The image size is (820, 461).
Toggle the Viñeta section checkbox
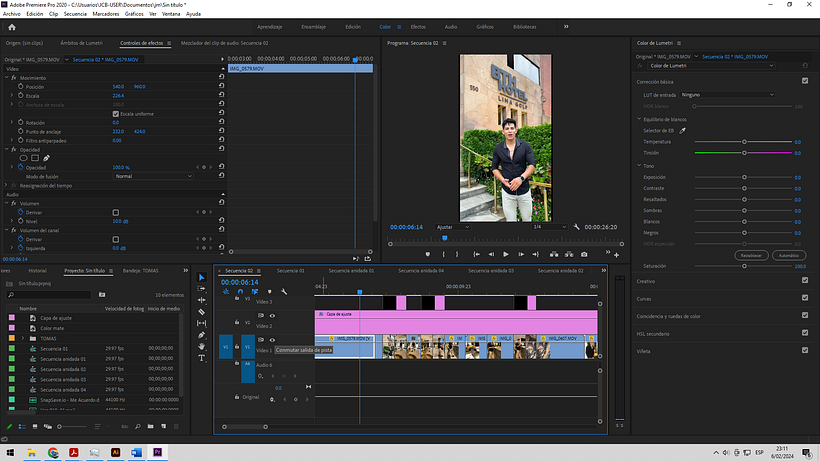805,350
